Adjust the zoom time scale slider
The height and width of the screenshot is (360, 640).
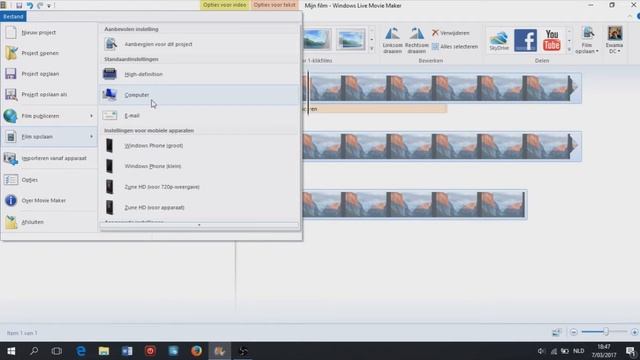click(x=606, y=332)
